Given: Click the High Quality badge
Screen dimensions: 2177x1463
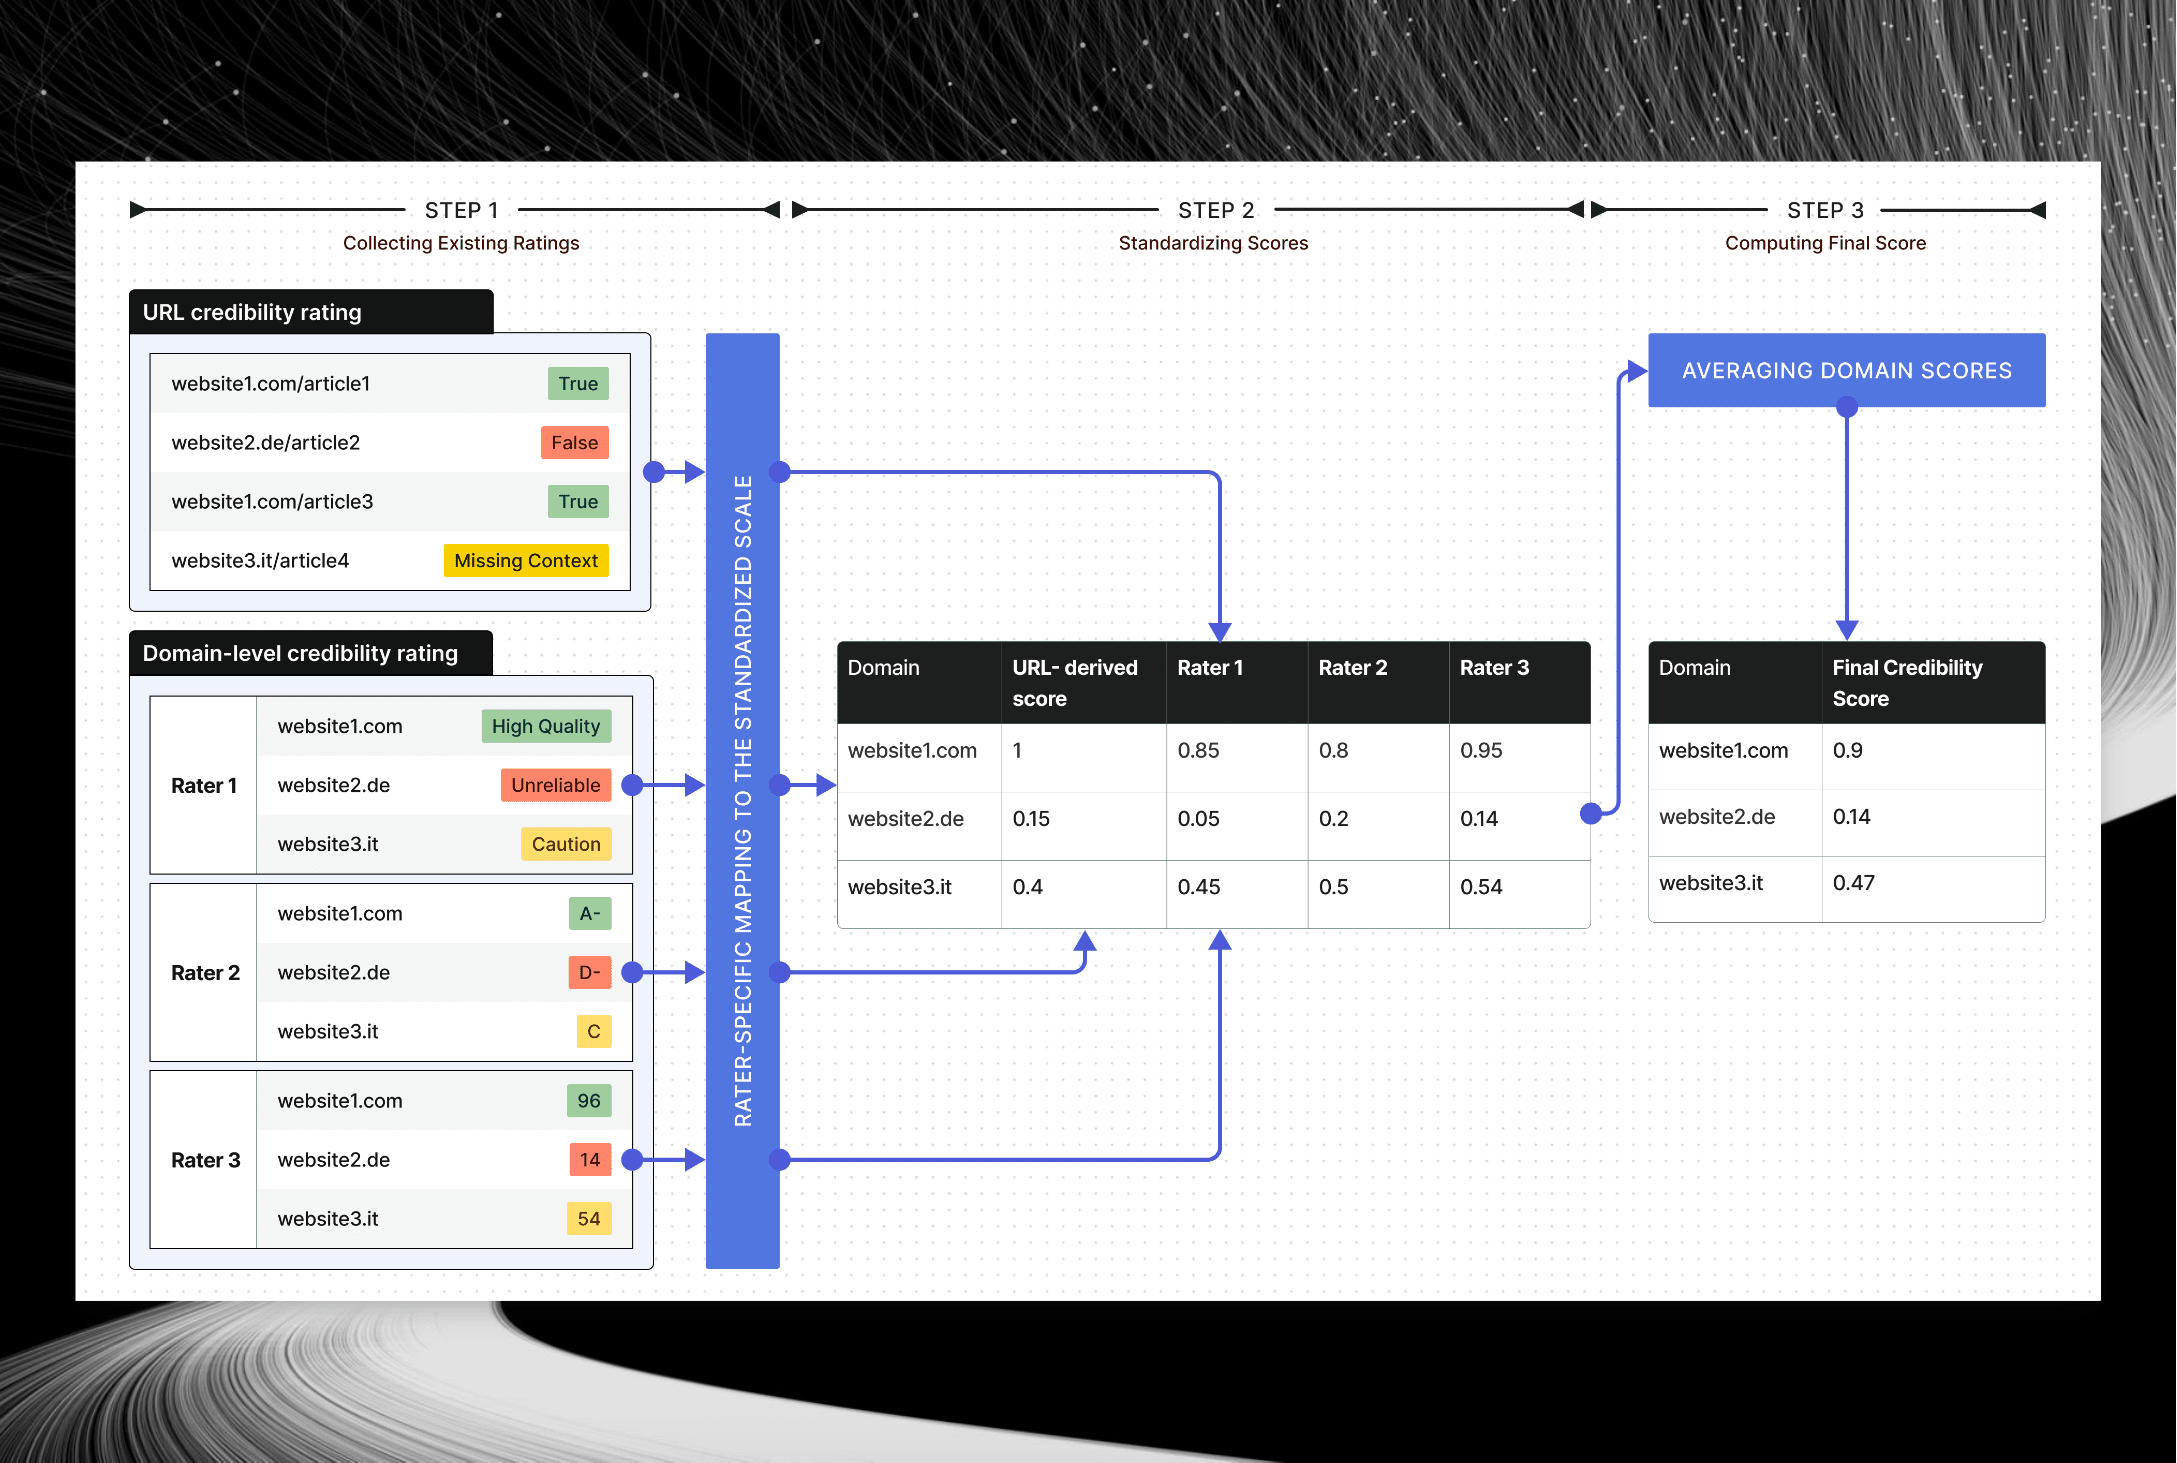Looking at the screenshot, I should click(x=546, y=726).
